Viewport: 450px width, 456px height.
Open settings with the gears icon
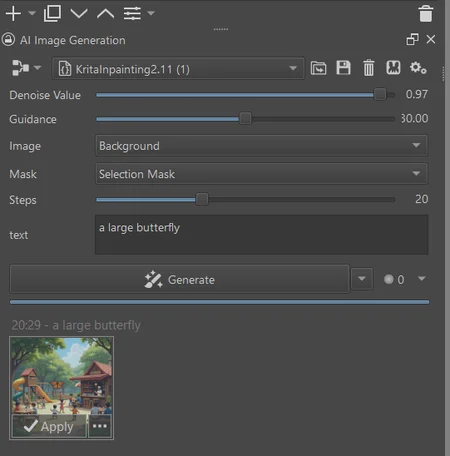[418, 68]
